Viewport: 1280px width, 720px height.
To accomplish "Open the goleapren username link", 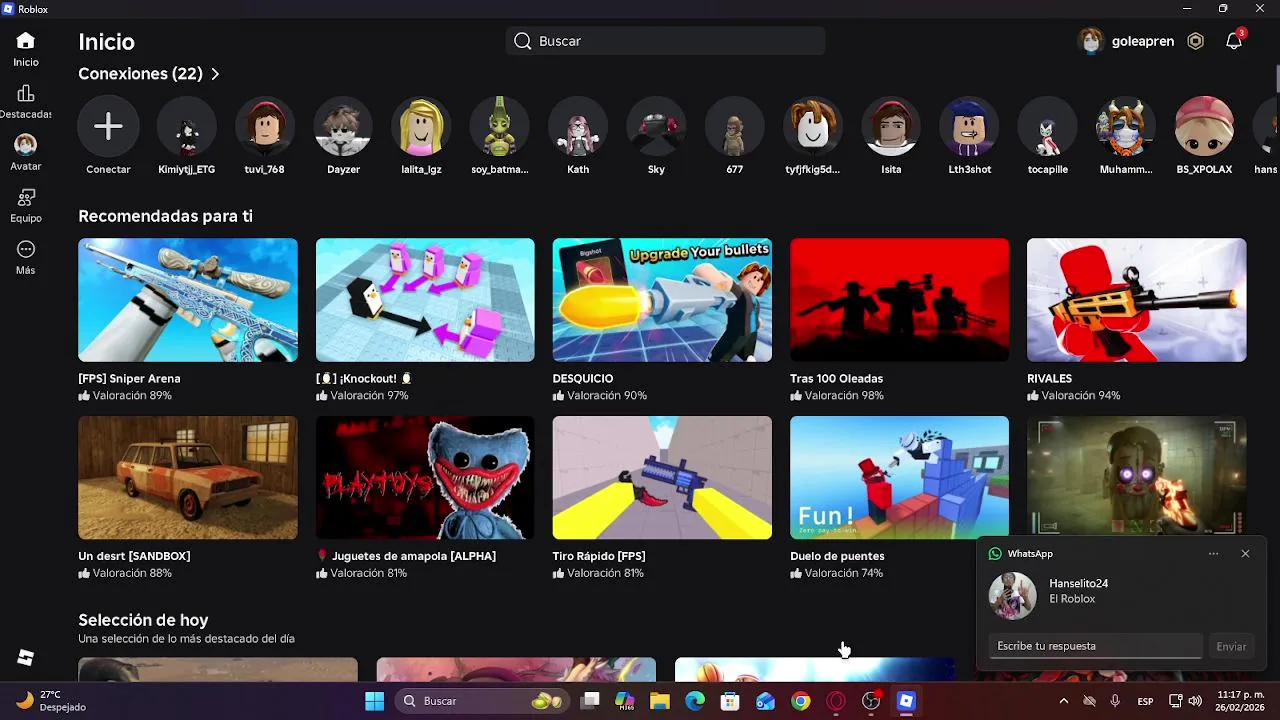I will [1143, 41].
